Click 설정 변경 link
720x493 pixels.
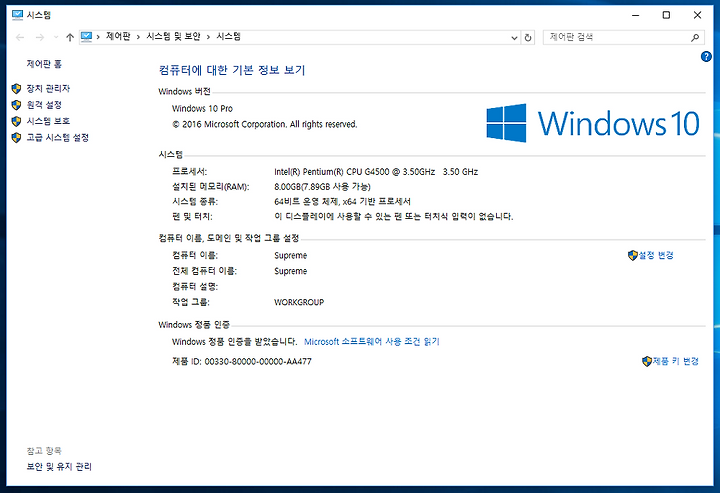tap(656, 255)
